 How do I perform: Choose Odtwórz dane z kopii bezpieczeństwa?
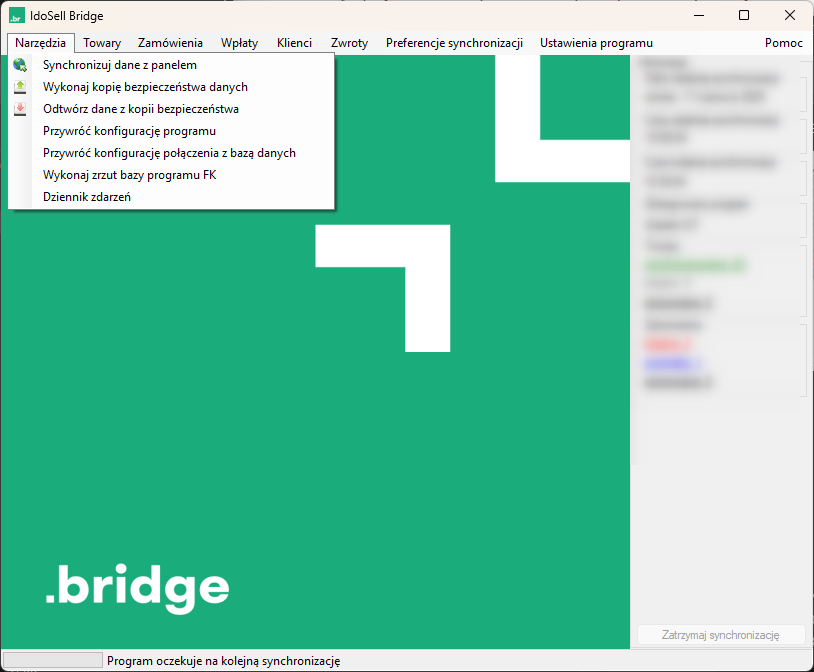[x=171, y=109]
